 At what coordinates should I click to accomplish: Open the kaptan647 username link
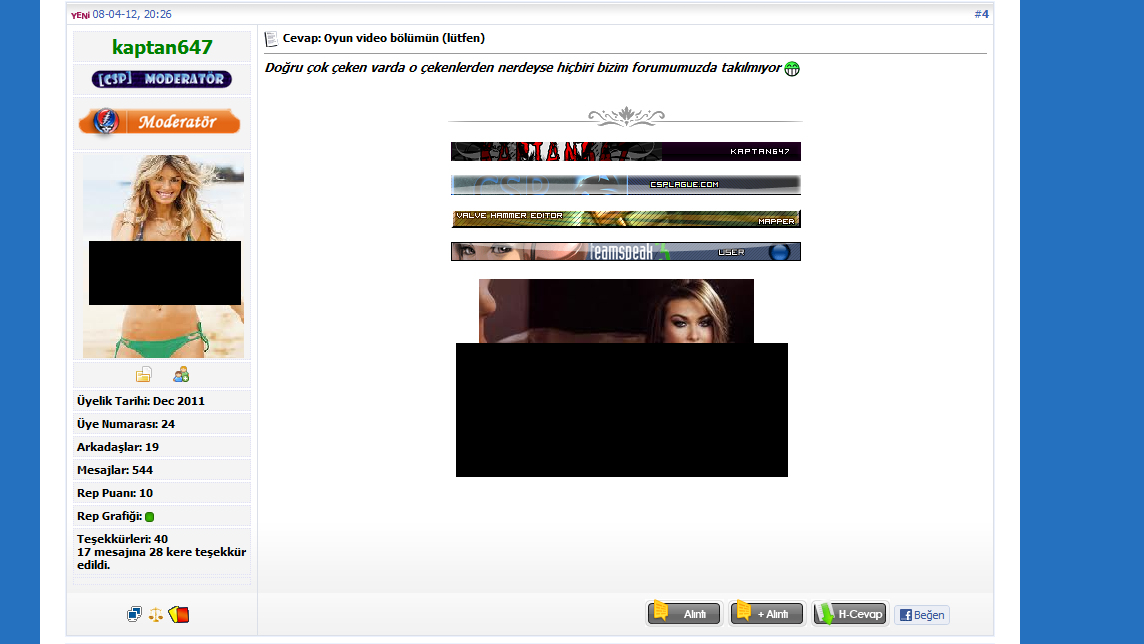pos(162,47)
